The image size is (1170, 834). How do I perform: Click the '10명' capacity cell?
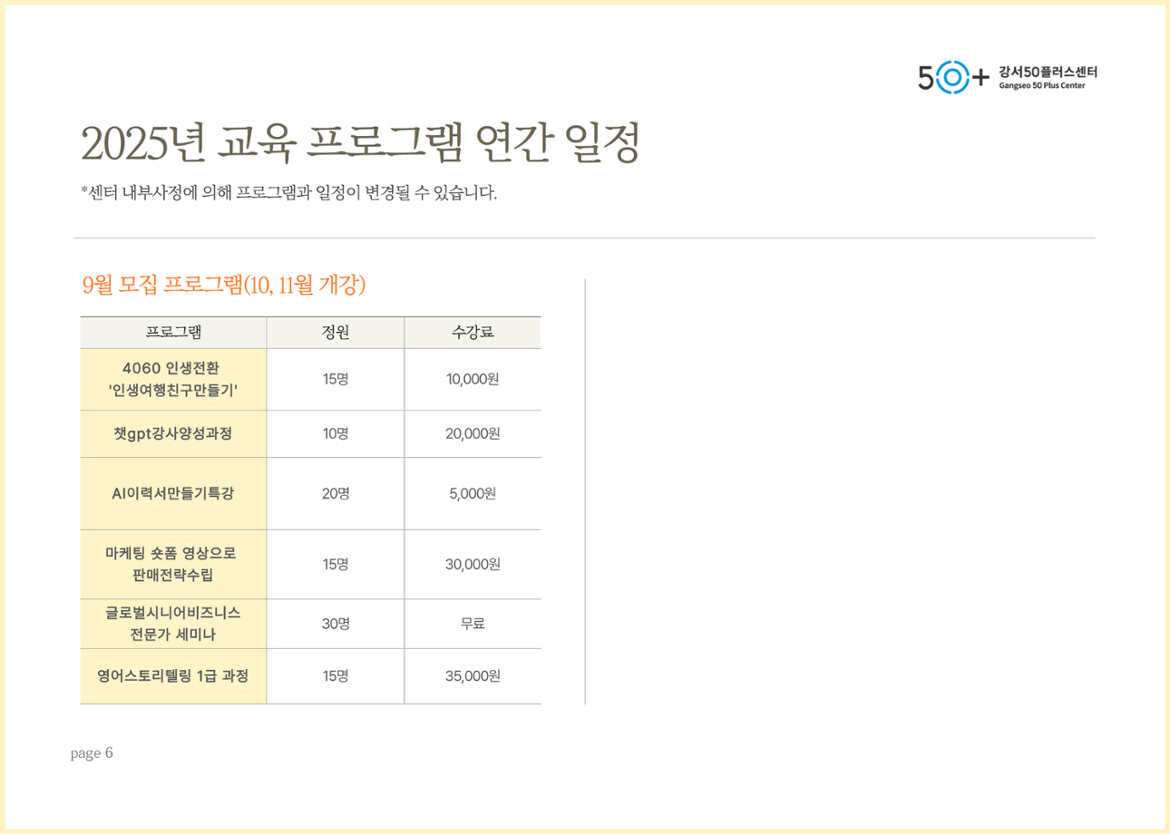(336, 434)
